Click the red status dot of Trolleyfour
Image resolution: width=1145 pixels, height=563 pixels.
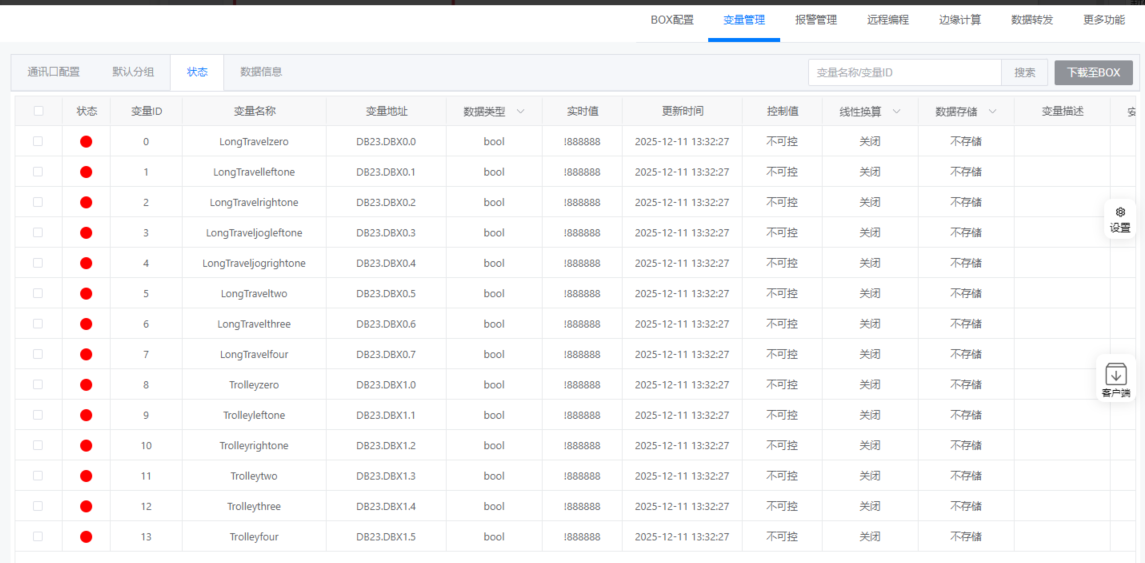tap(86, 537)
